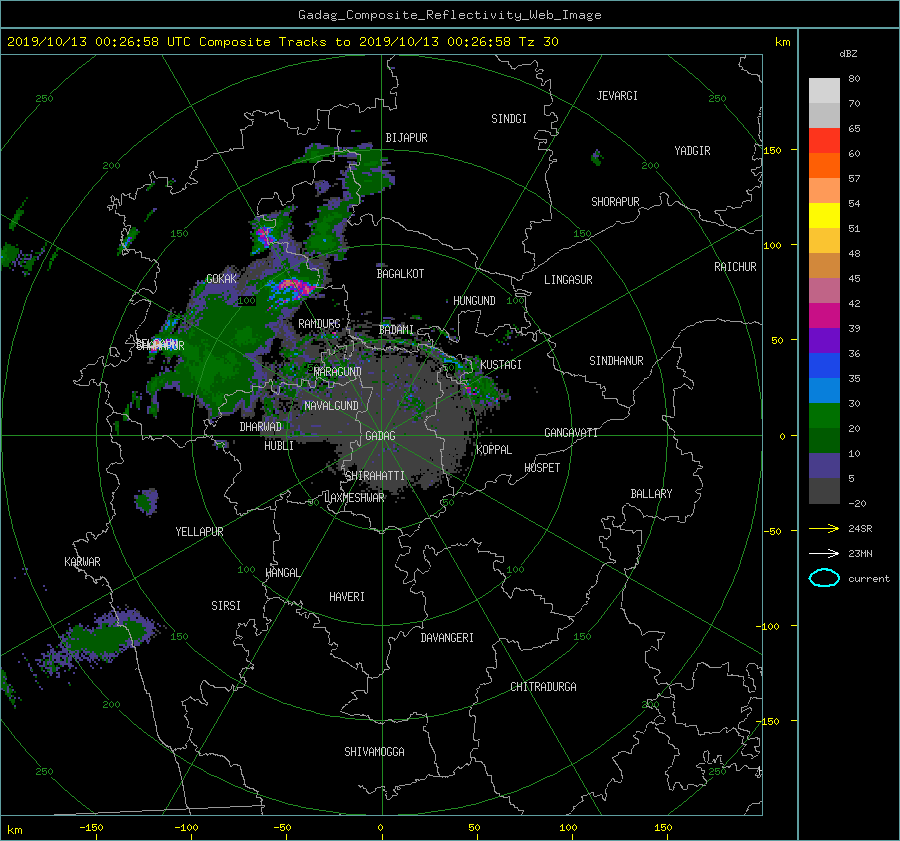Click the cyan current-track ellipse icon
The height and width of the screenshot is (841, 900).
[824, 578]
